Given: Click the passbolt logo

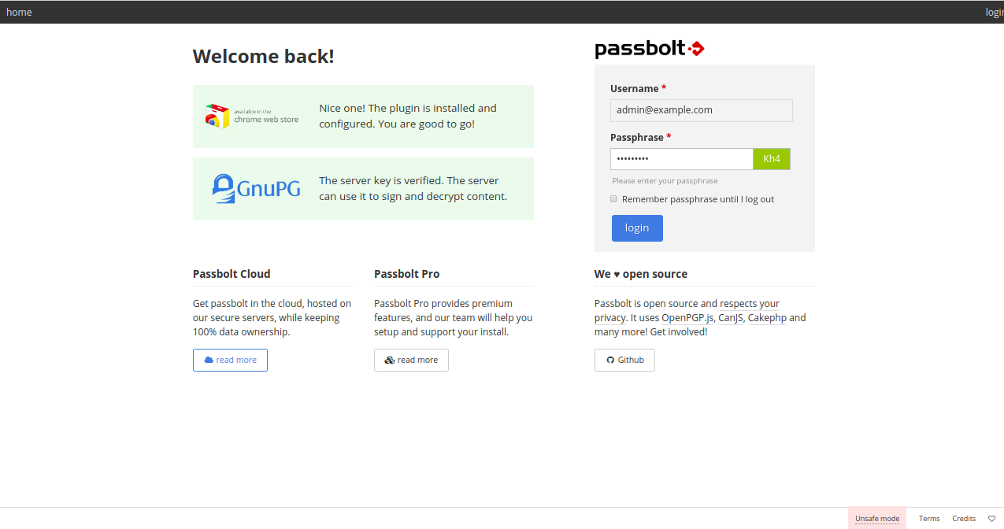Looking at the screenshot, I should point(649,49).
